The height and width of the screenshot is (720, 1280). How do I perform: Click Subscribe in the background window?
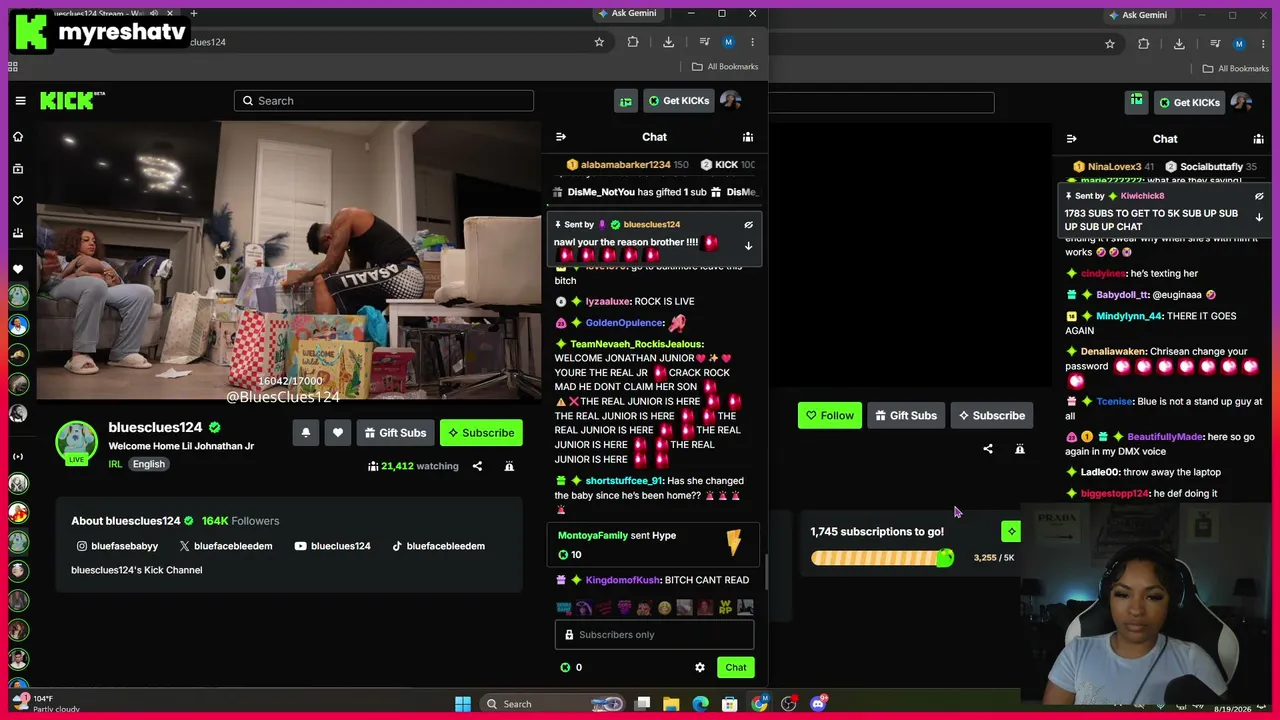[x=992, y=416]
